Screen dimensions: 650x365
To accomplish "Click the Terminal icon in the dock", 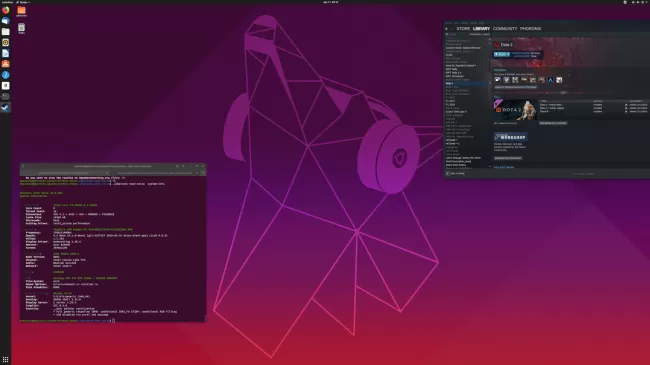I will pyautogui.click(x=5, y=97).
